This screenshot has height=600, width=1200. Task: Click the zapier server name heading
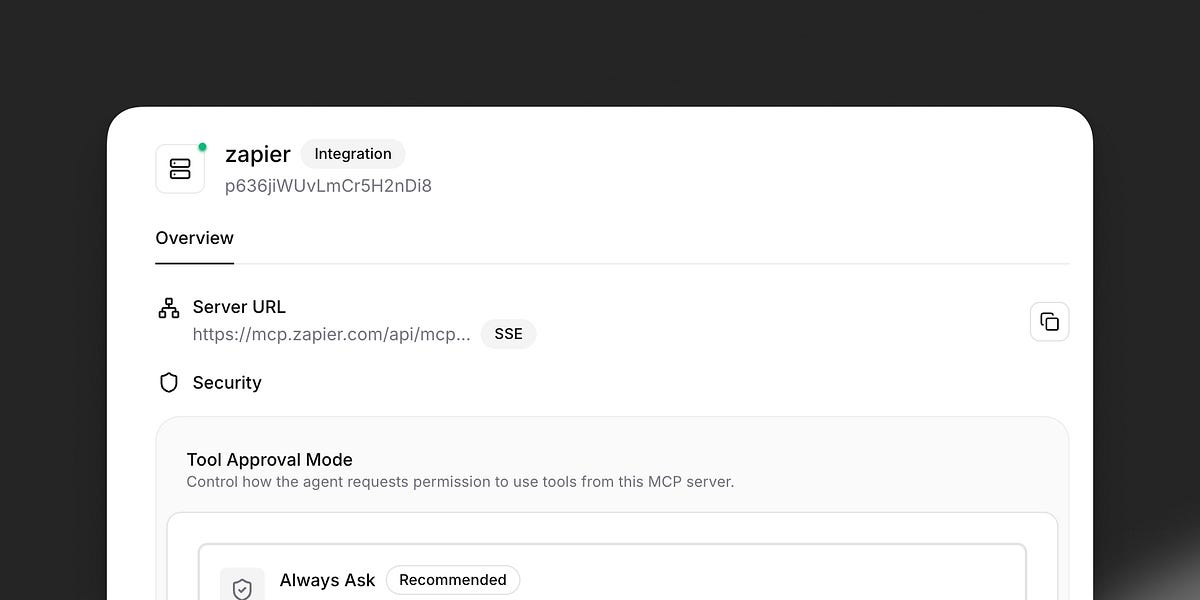pos(258,154)
